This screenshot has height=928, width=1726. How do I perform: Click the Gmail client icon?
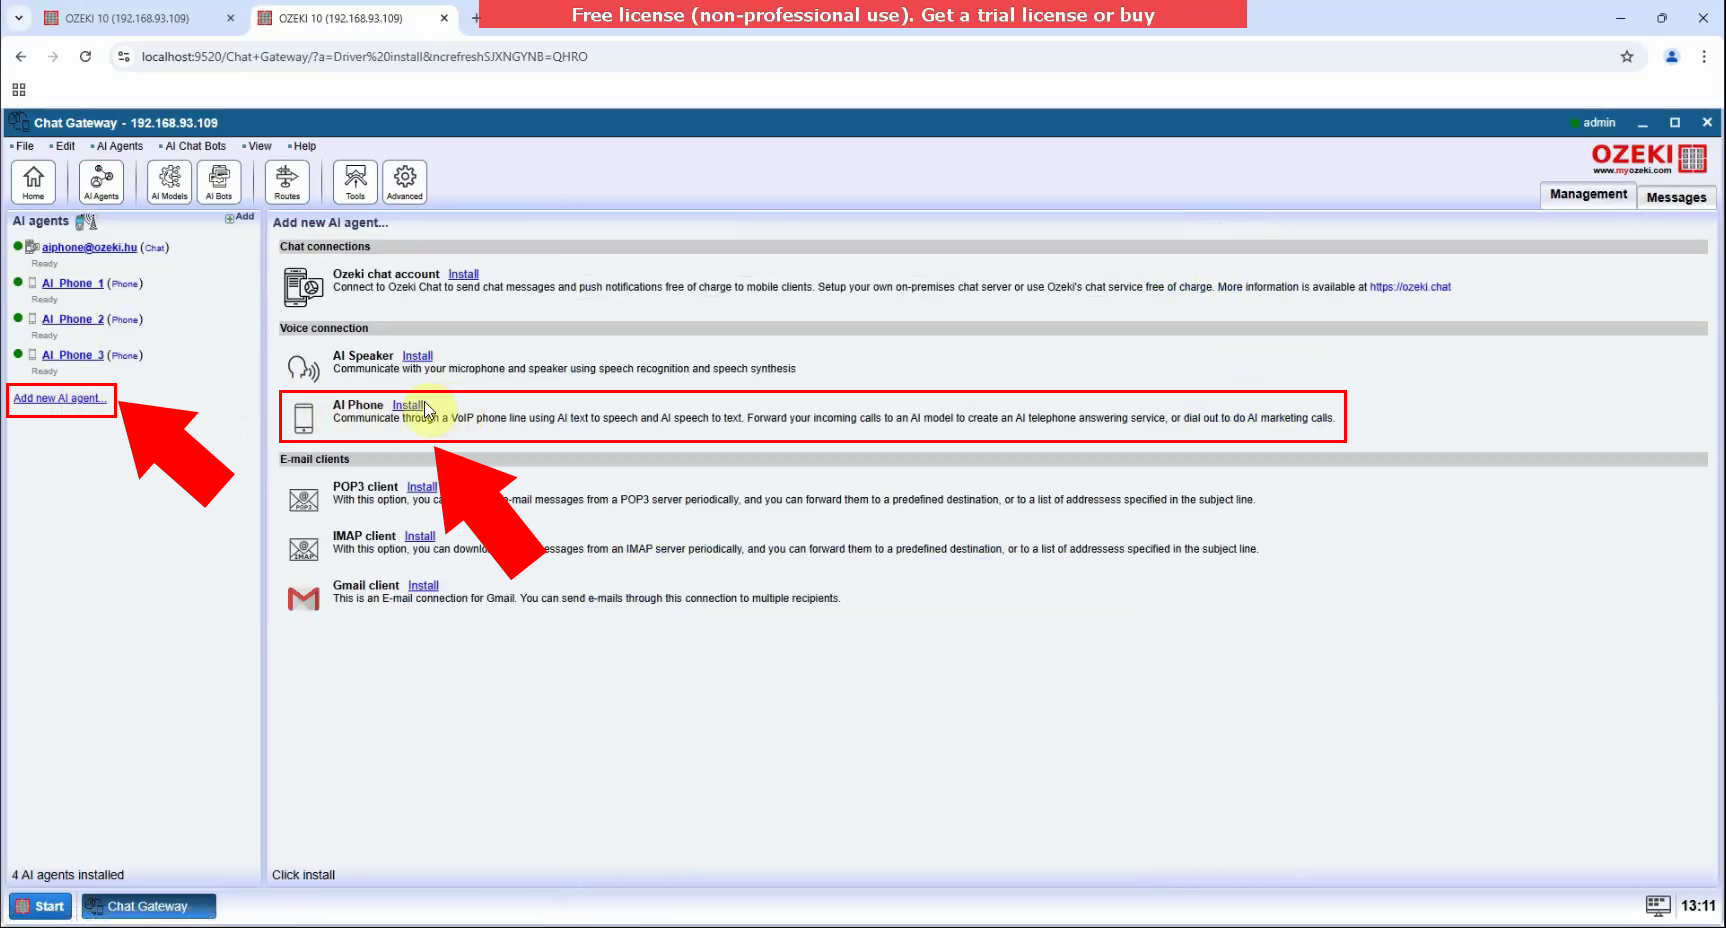(303, 598)
